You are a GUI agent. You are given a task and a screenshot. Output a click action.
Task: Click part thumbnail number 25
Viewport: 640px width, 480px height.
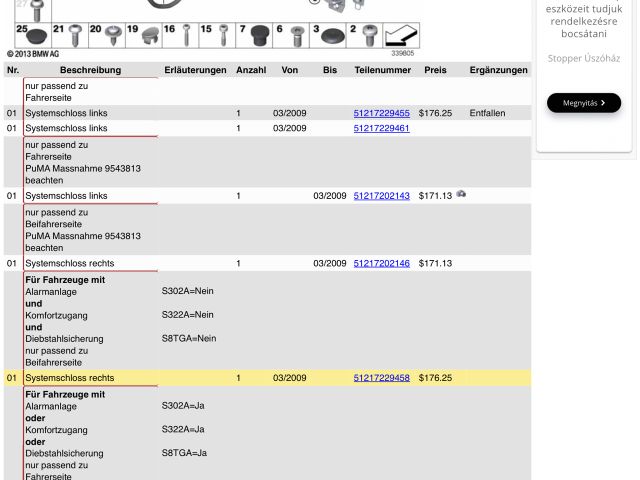point(32,36)
